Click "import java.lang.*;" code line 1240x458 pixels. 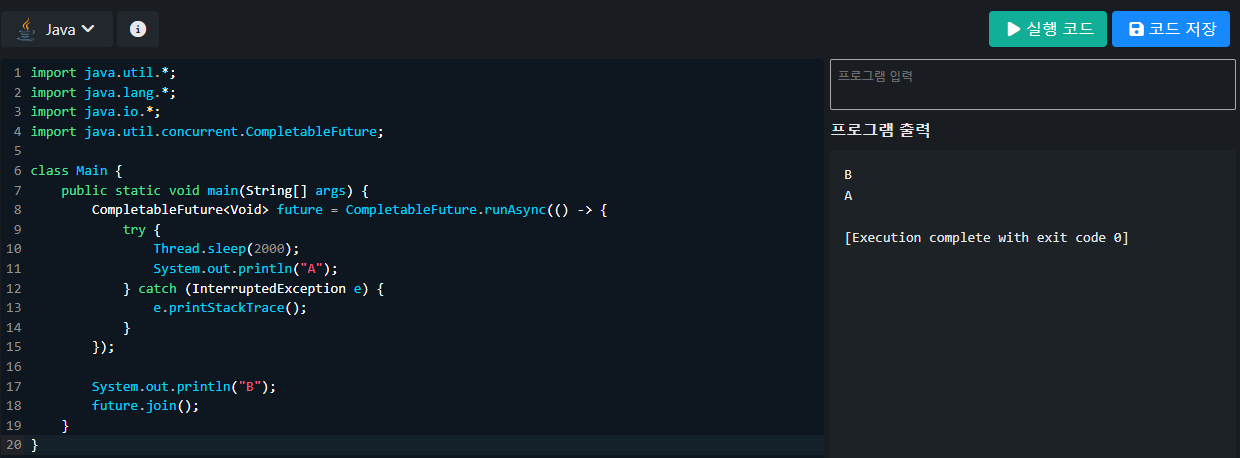103,92
